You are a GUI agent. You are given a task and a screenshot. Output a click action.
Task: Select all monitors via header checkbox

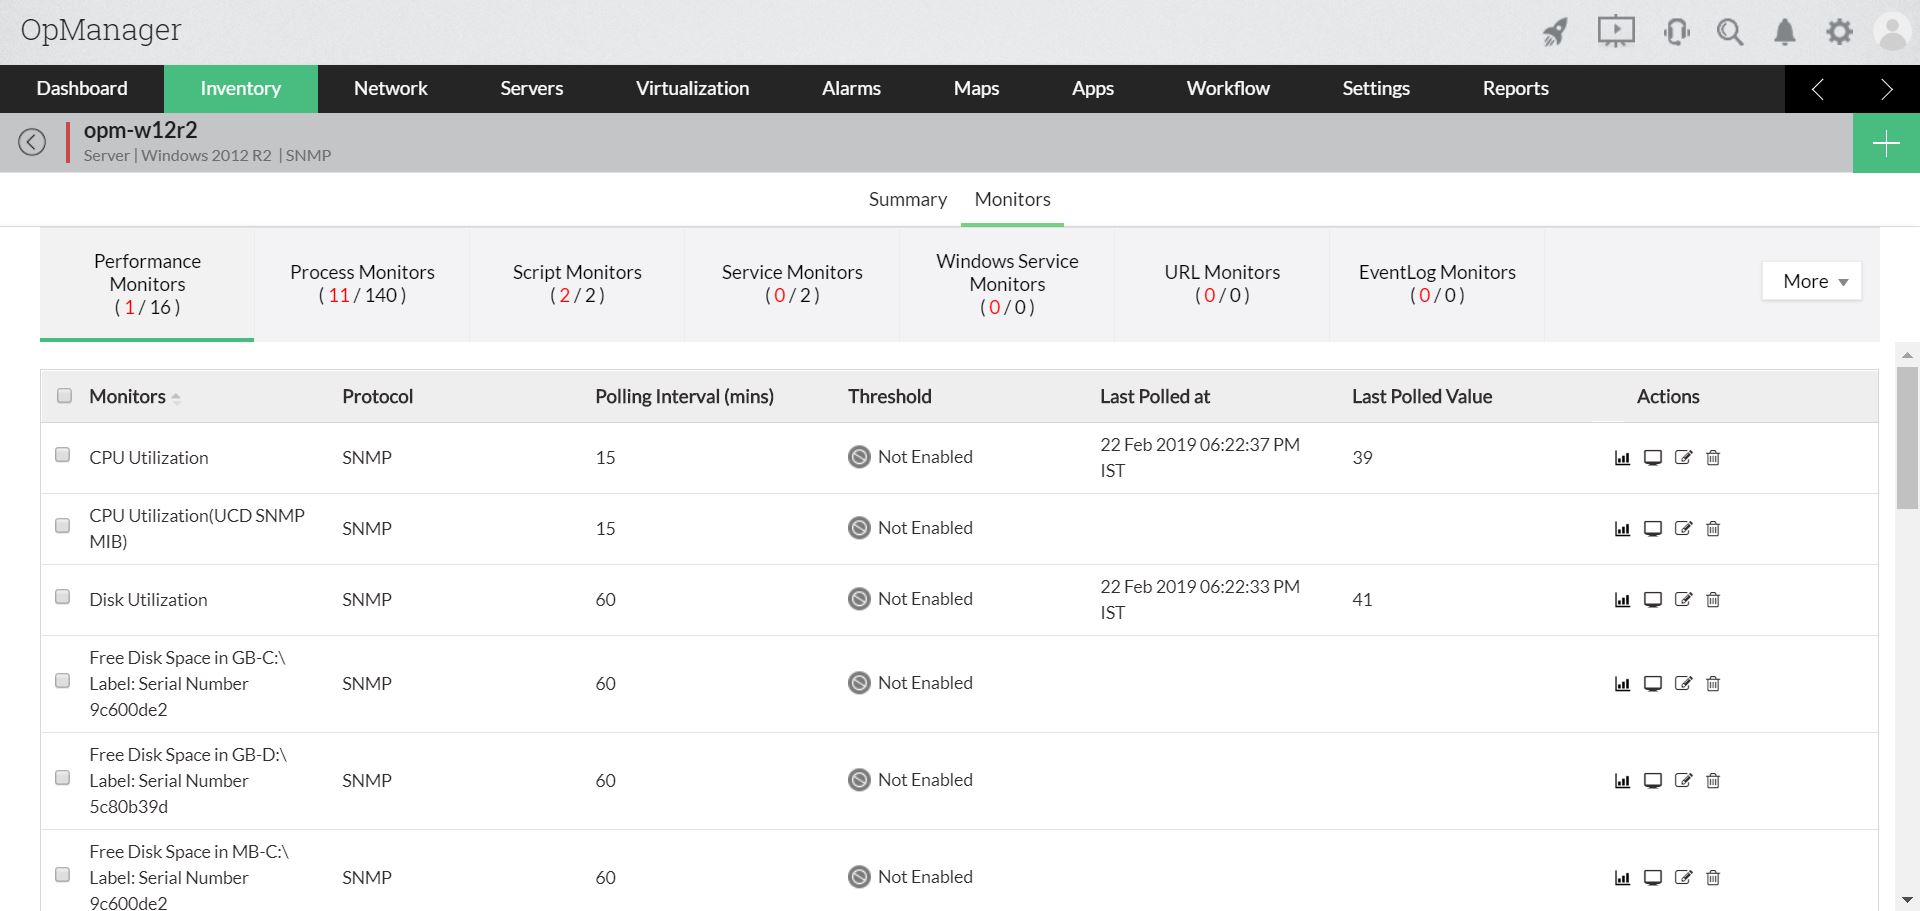(65, 396)
